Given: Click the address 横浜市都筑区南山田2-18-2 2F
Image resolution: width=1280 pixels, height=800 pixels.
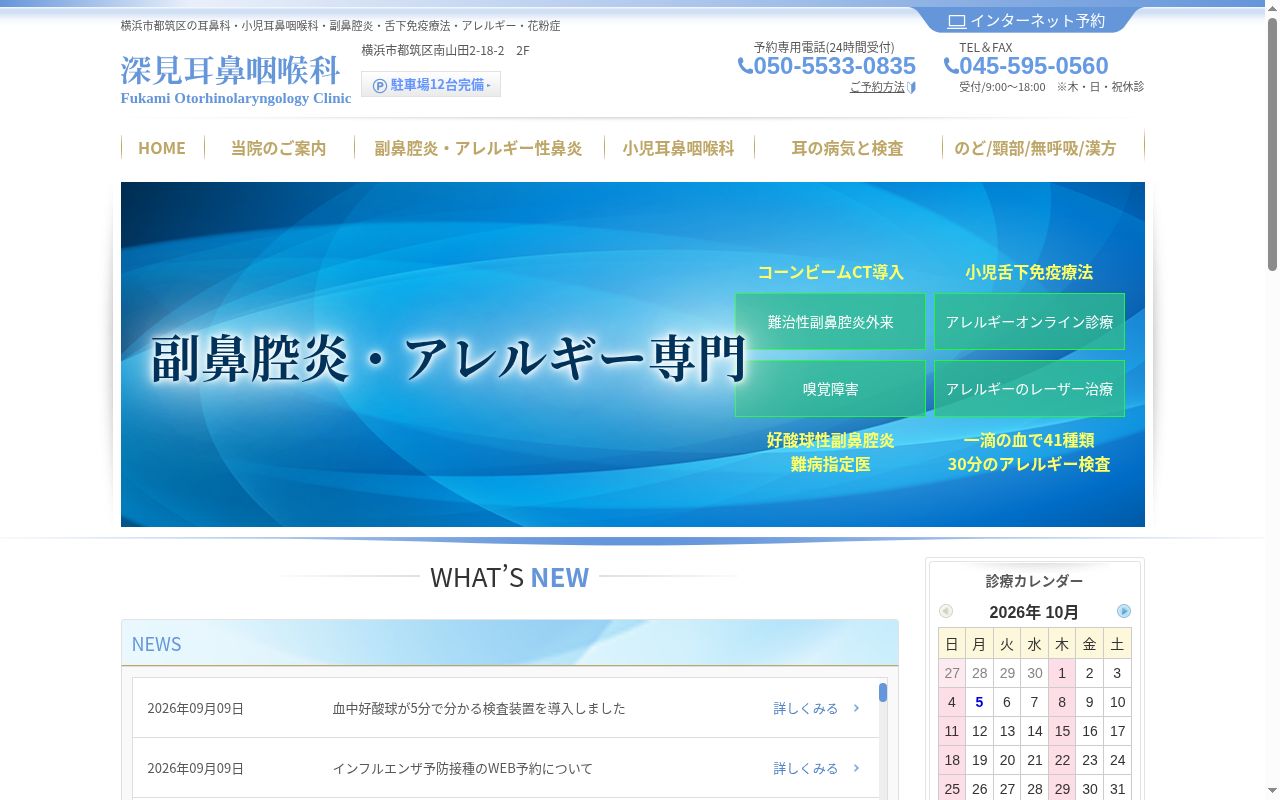Looking at the screenshot, I should pyautogui.click(x=445, y=50).
